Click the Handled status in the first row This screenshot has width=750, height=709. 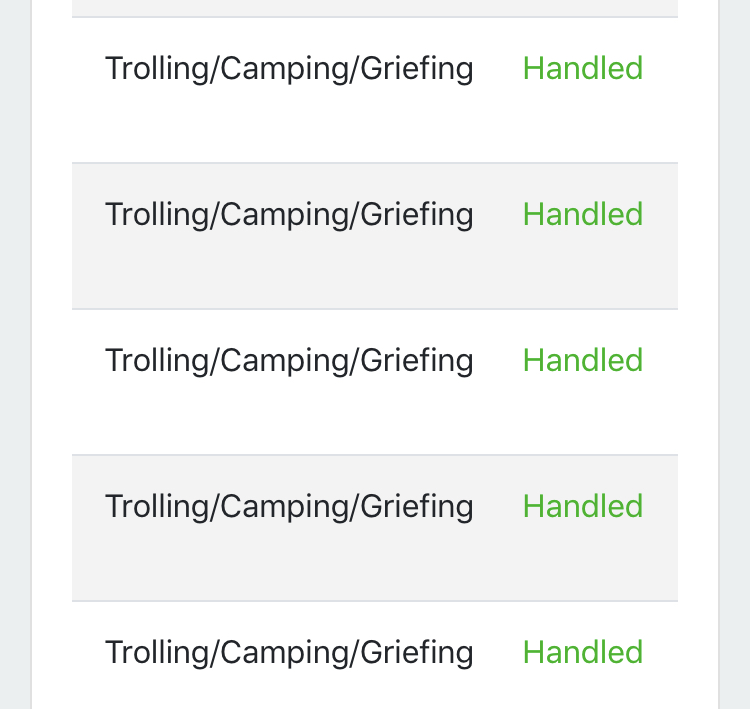(x=583, y=68)
